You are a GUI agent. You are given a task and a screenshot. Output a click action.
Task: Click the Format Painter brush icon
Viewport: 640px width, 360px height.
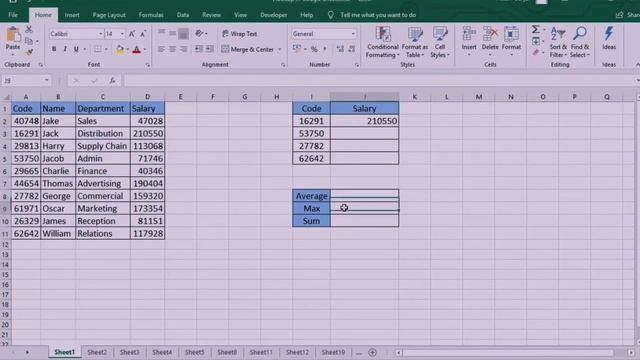(29, 52)
